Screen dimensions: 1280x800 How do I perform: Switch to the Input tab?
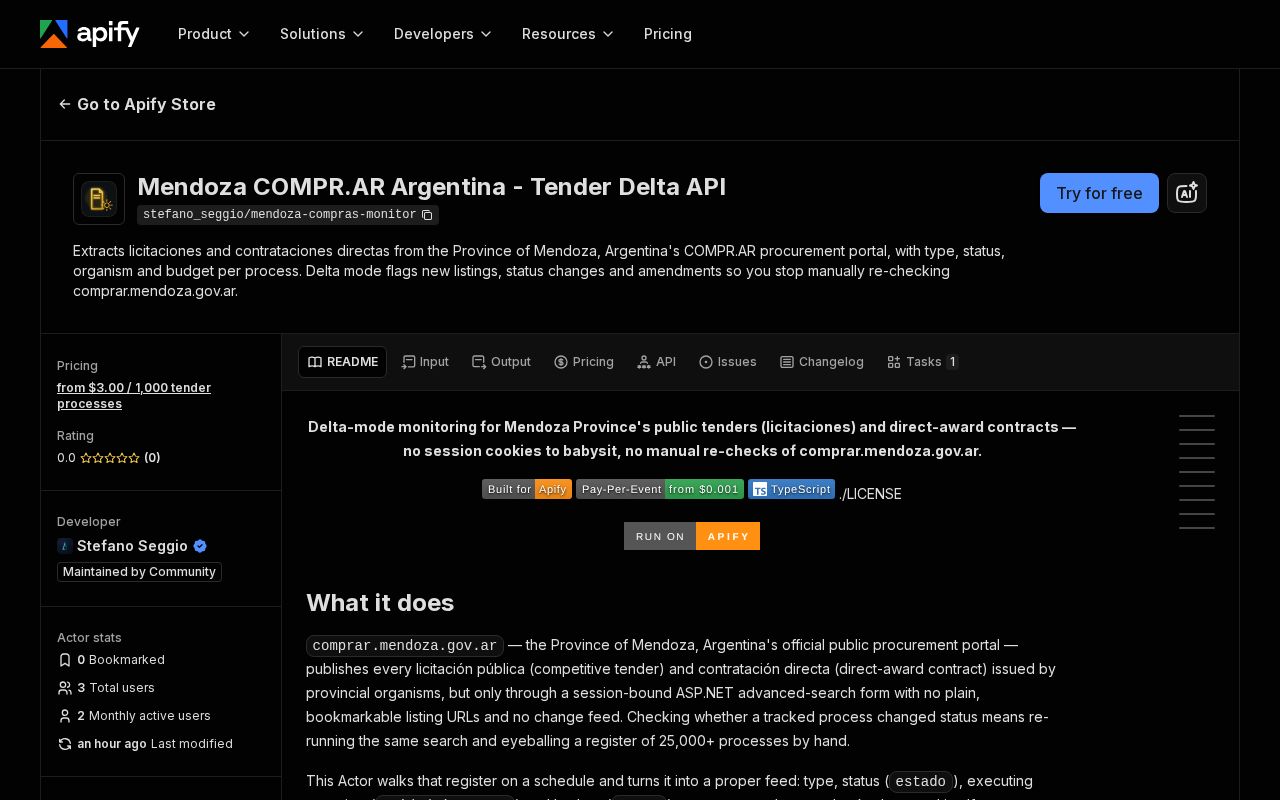point(425,362)
